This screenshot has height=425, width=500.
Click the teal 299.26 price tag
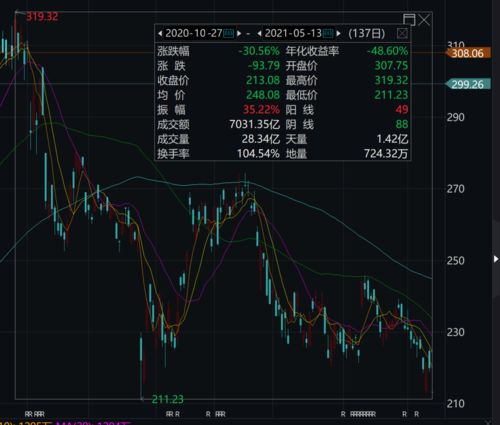tap(468, 84)
